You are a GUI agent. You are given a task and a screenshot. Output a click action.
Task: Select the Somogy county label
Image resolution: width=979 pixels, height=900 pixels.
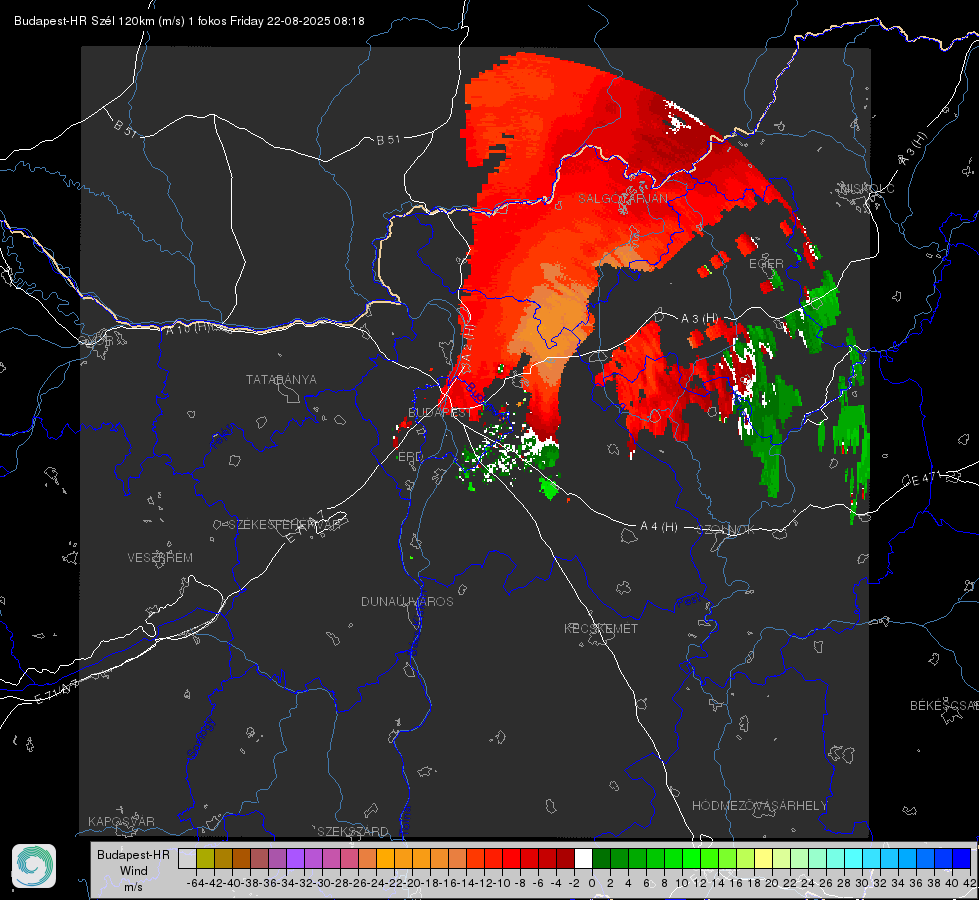point(200,738)
